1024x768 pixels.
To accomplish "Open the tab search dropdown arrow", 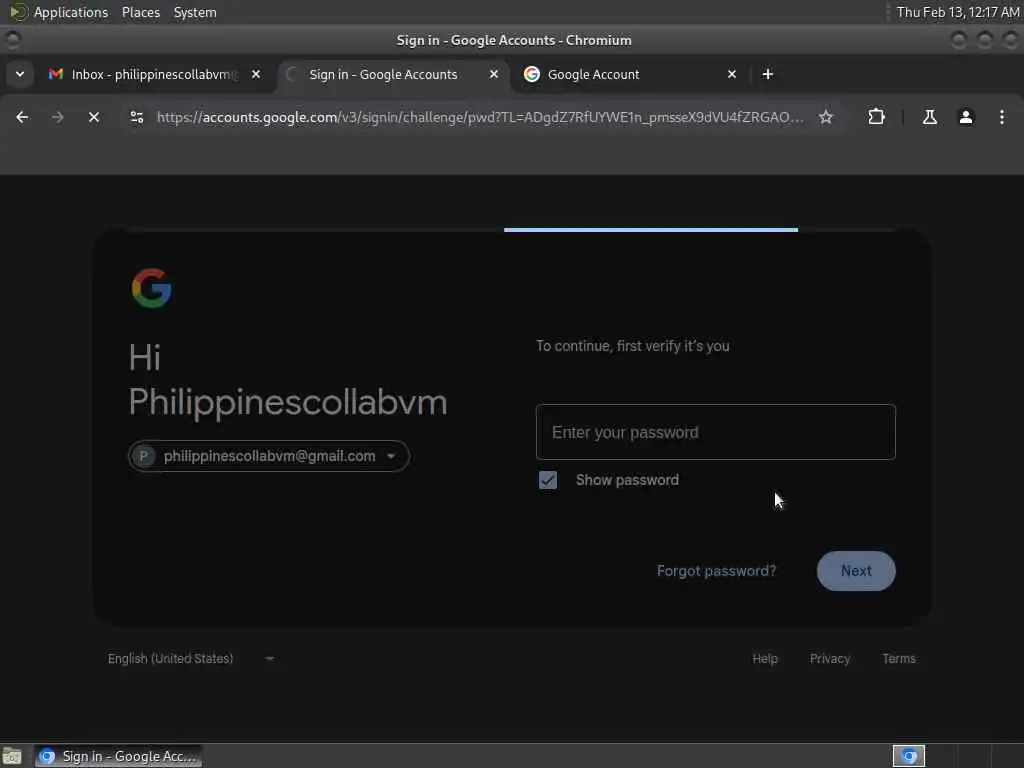I will 20,74.
